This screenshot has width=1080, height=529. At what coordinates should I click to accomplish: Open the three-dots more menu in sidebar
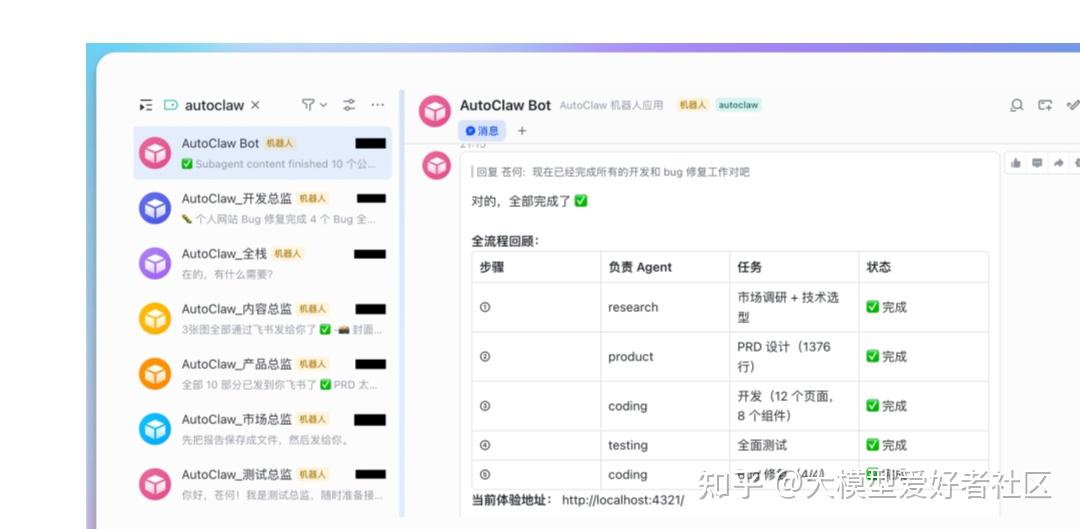[x=377, y=105]
